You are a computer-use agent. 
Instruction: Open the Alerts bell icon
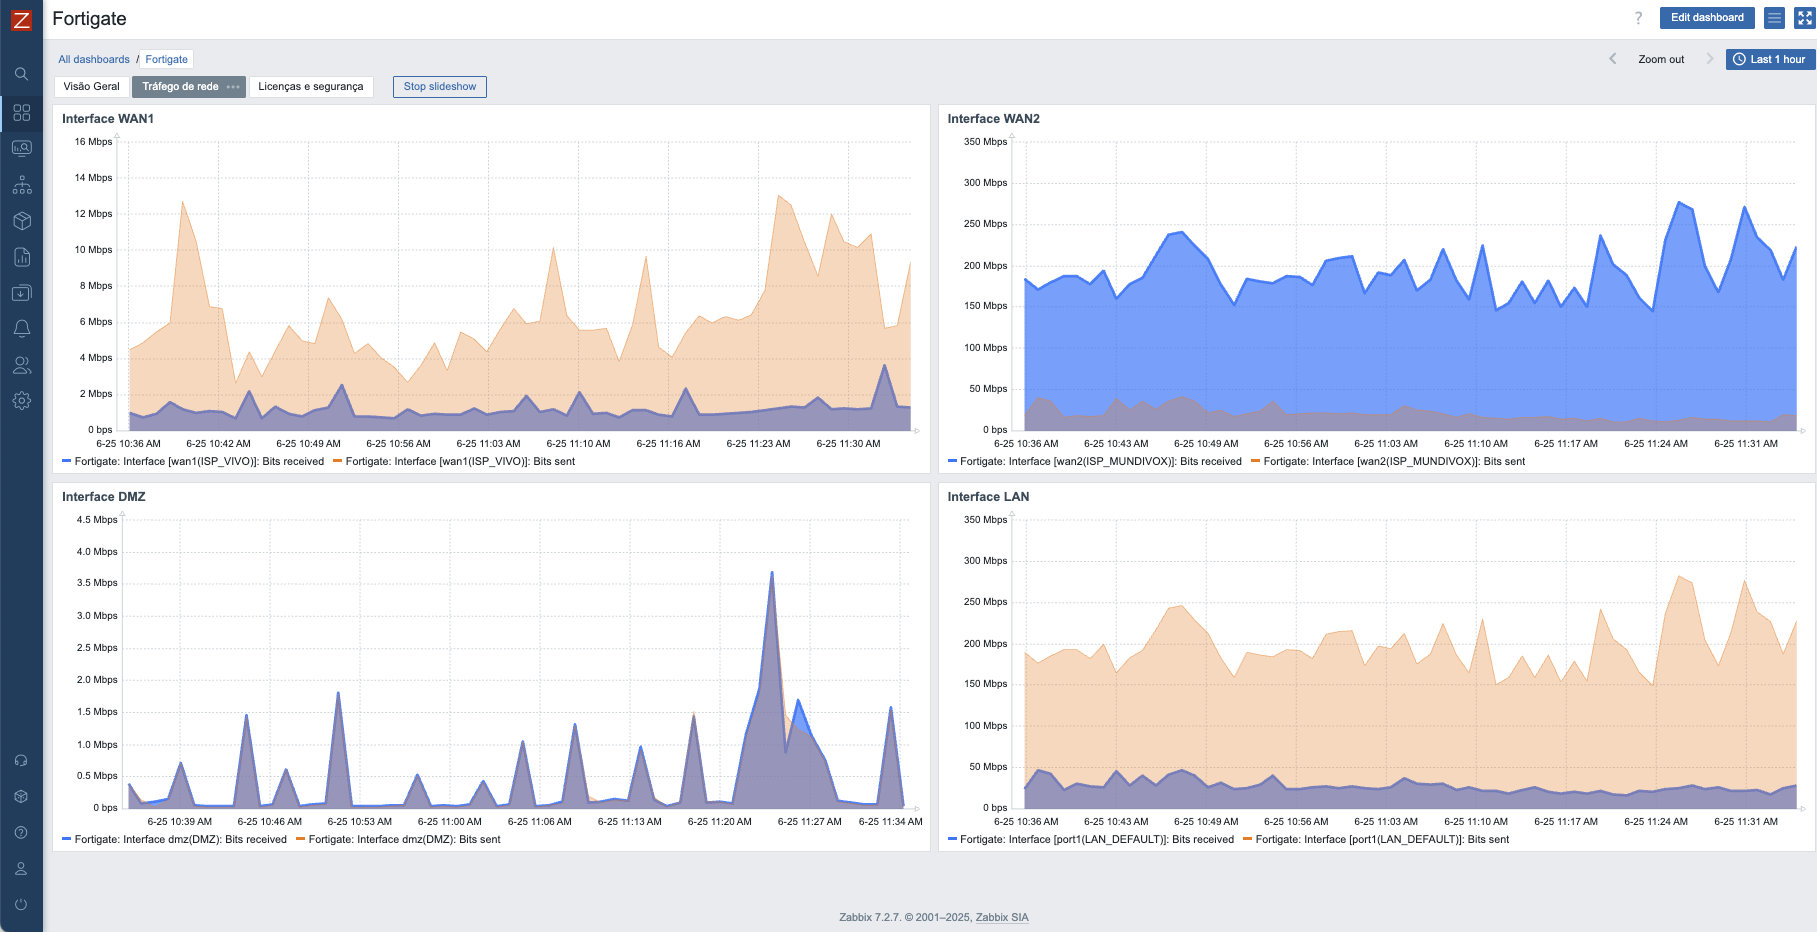(21, 329)
